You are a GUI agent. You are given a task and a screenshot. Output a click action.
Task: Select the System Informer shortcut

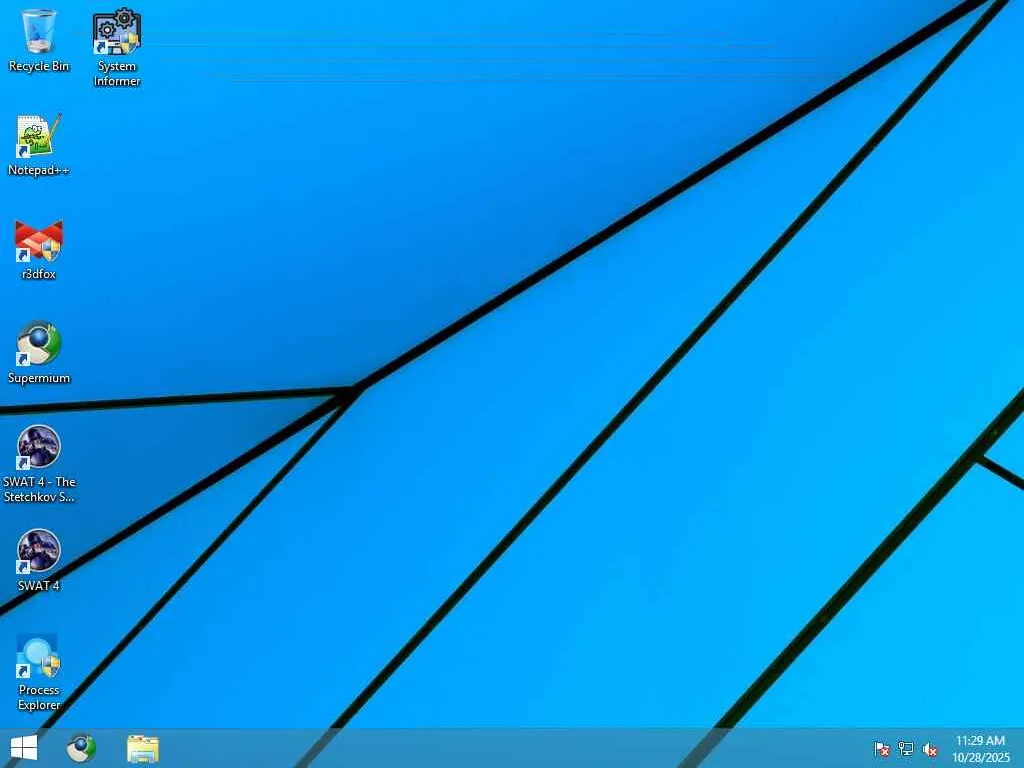point(117,48)
